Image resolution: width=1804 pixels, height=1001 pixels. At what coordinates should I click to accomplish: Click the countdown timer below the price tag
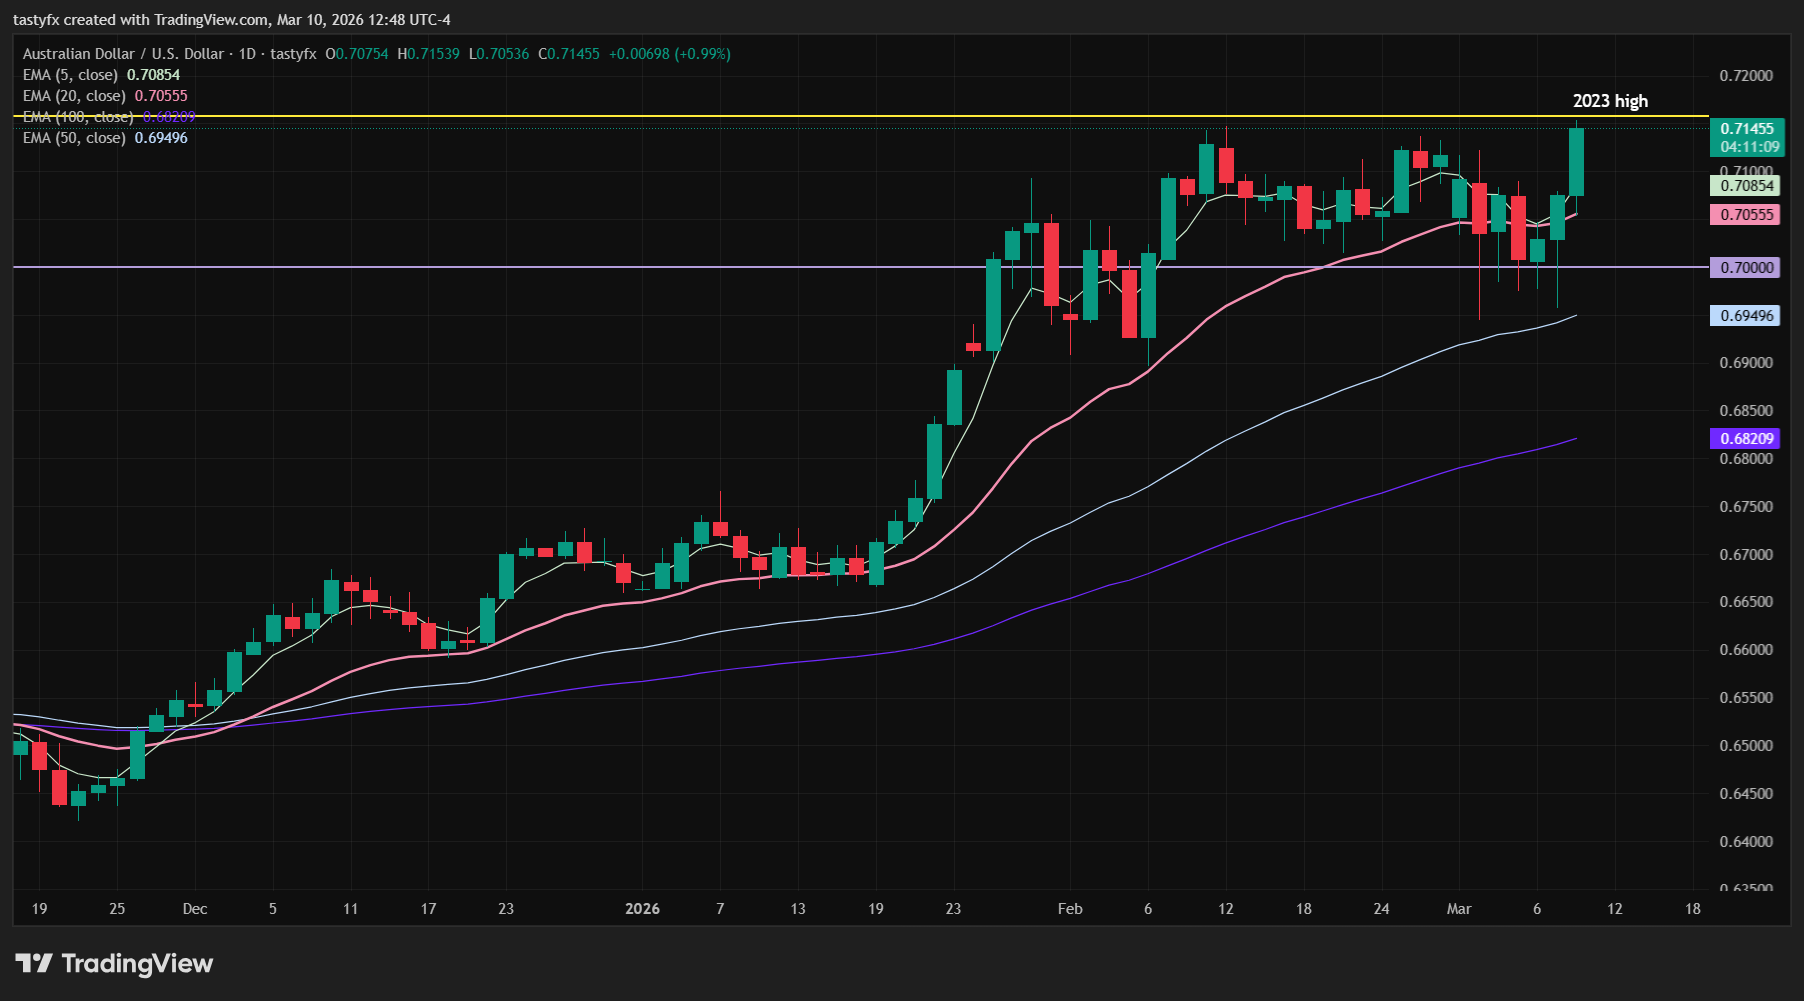click(1748, 144)
